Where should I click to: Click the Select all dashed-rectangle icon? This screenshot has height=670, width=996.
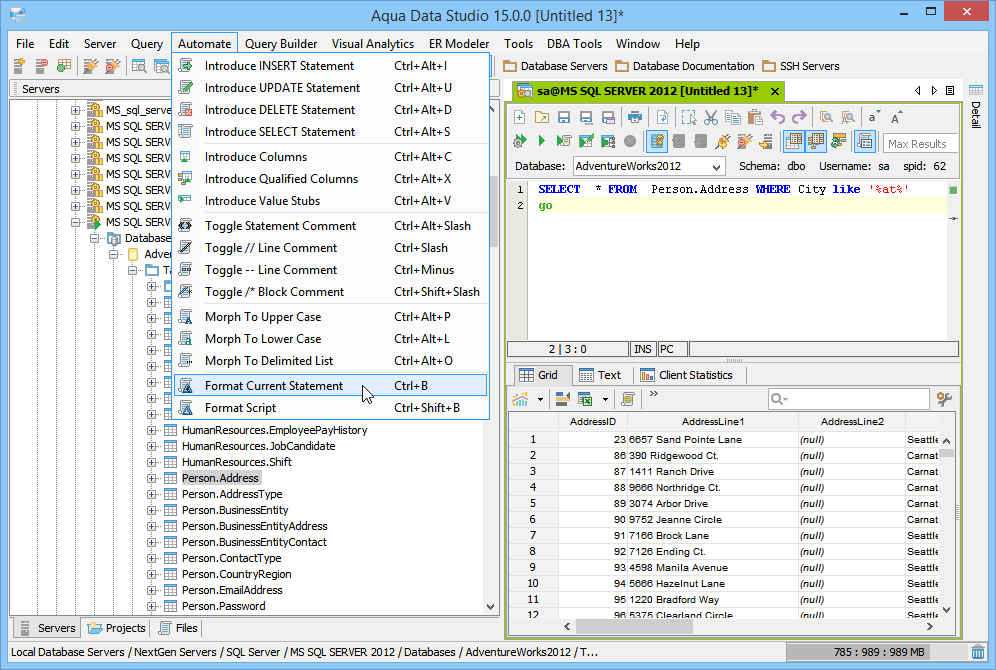coord(689,117)
